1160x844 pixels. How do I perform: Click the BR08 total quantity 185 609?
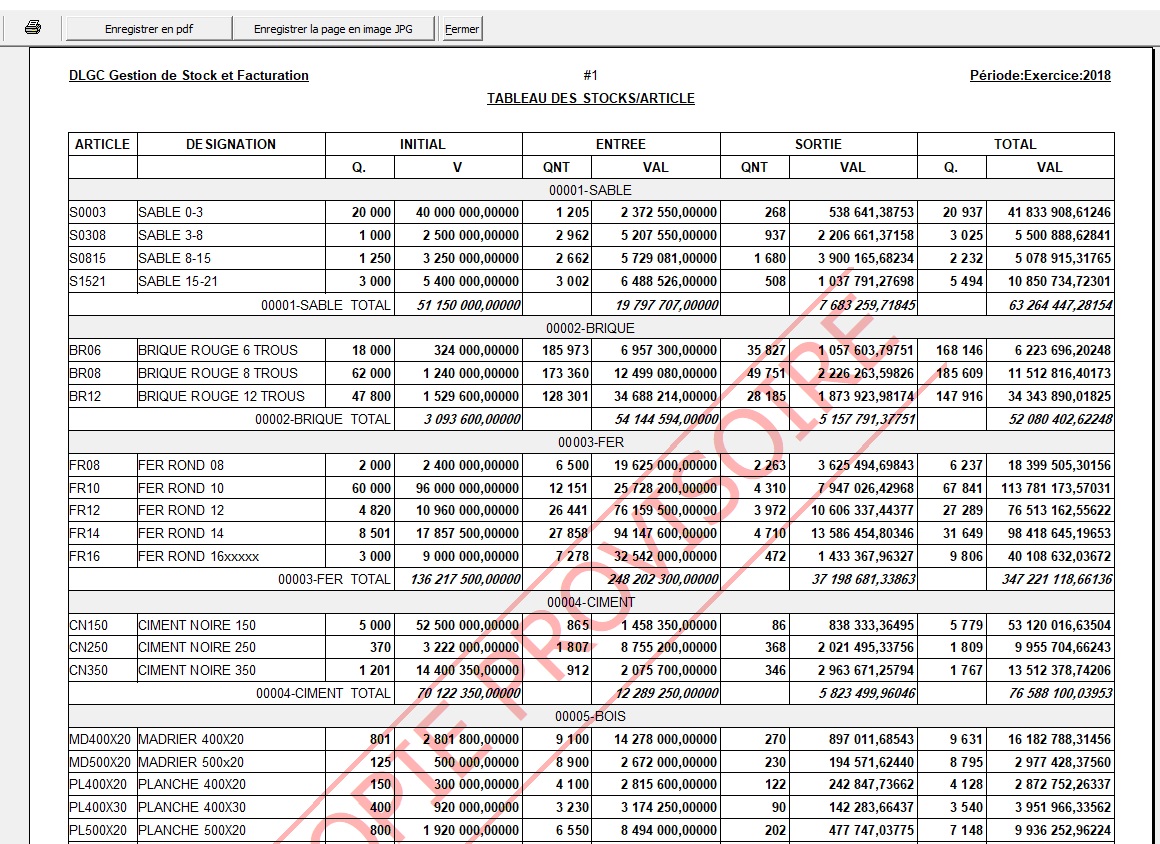tap(960, 373)
